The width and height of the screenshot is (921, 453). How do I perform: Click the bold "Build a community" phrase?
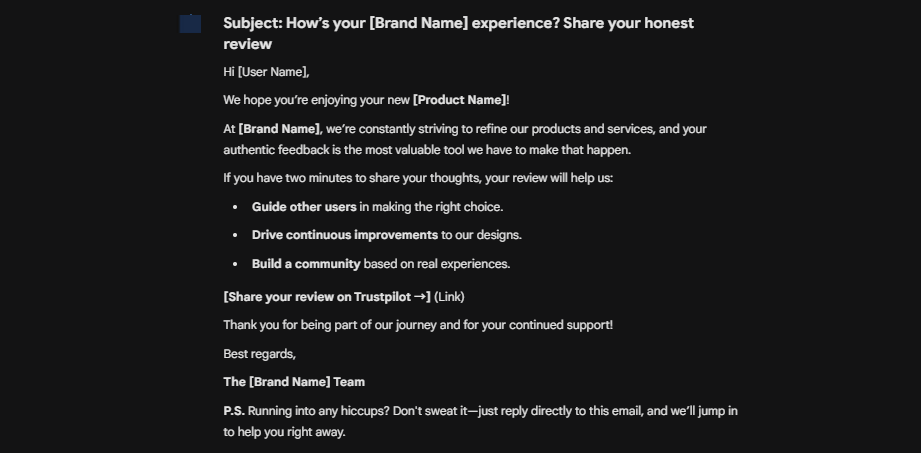point(306,264)
